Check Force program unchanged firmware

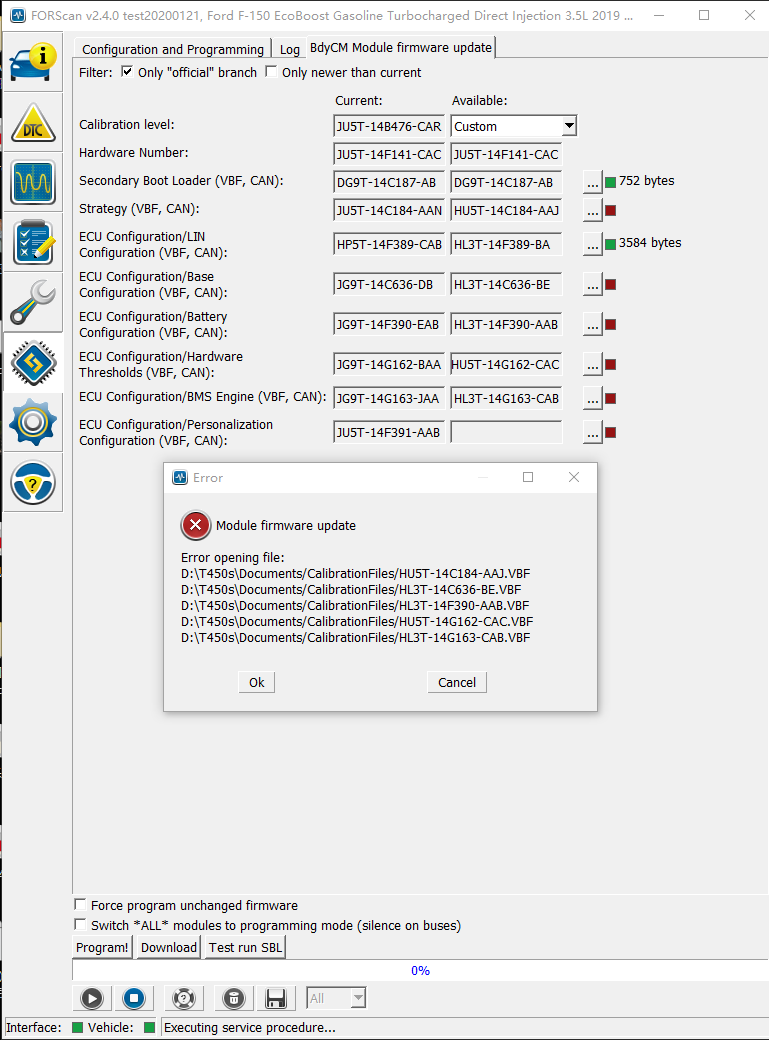point(81,905)
